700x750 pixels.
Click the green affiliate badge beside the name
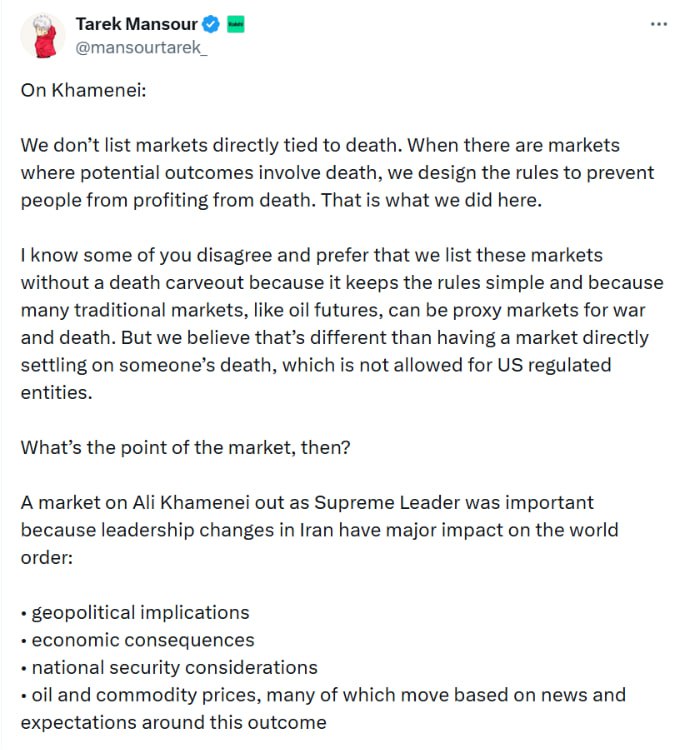[236, 24]
